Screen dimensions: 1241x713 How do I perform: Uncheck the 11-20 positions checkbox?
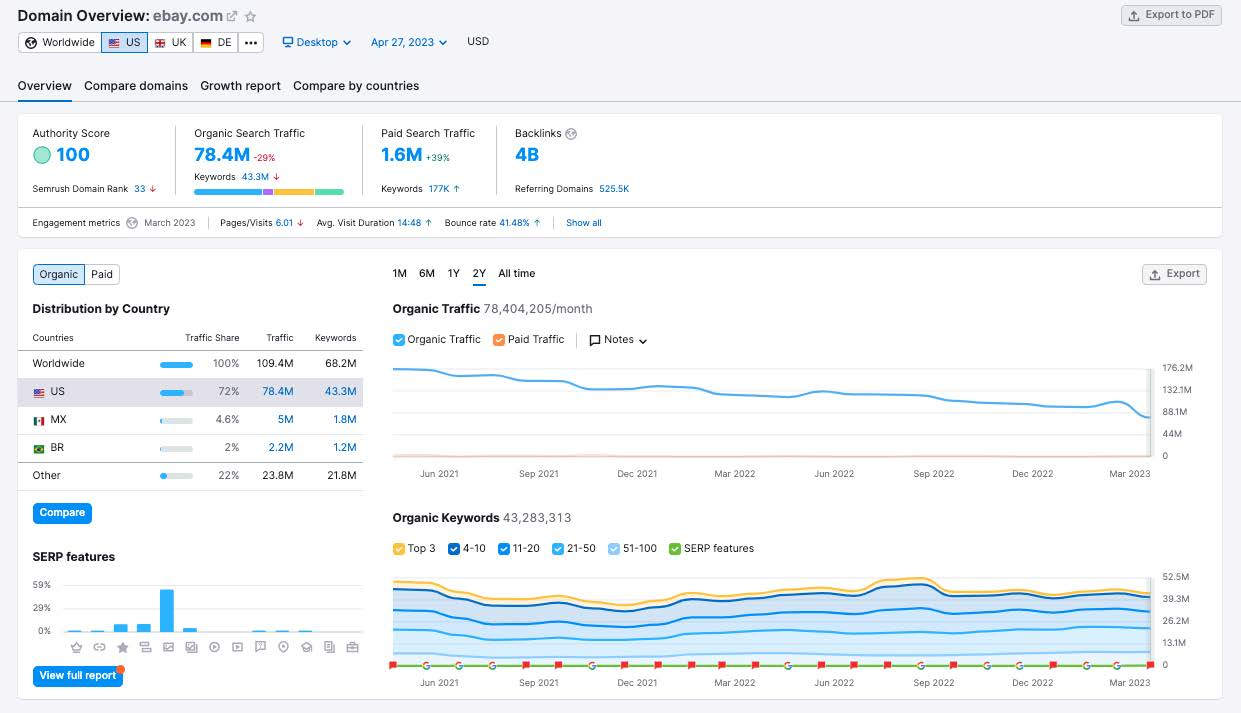(504, 549)
